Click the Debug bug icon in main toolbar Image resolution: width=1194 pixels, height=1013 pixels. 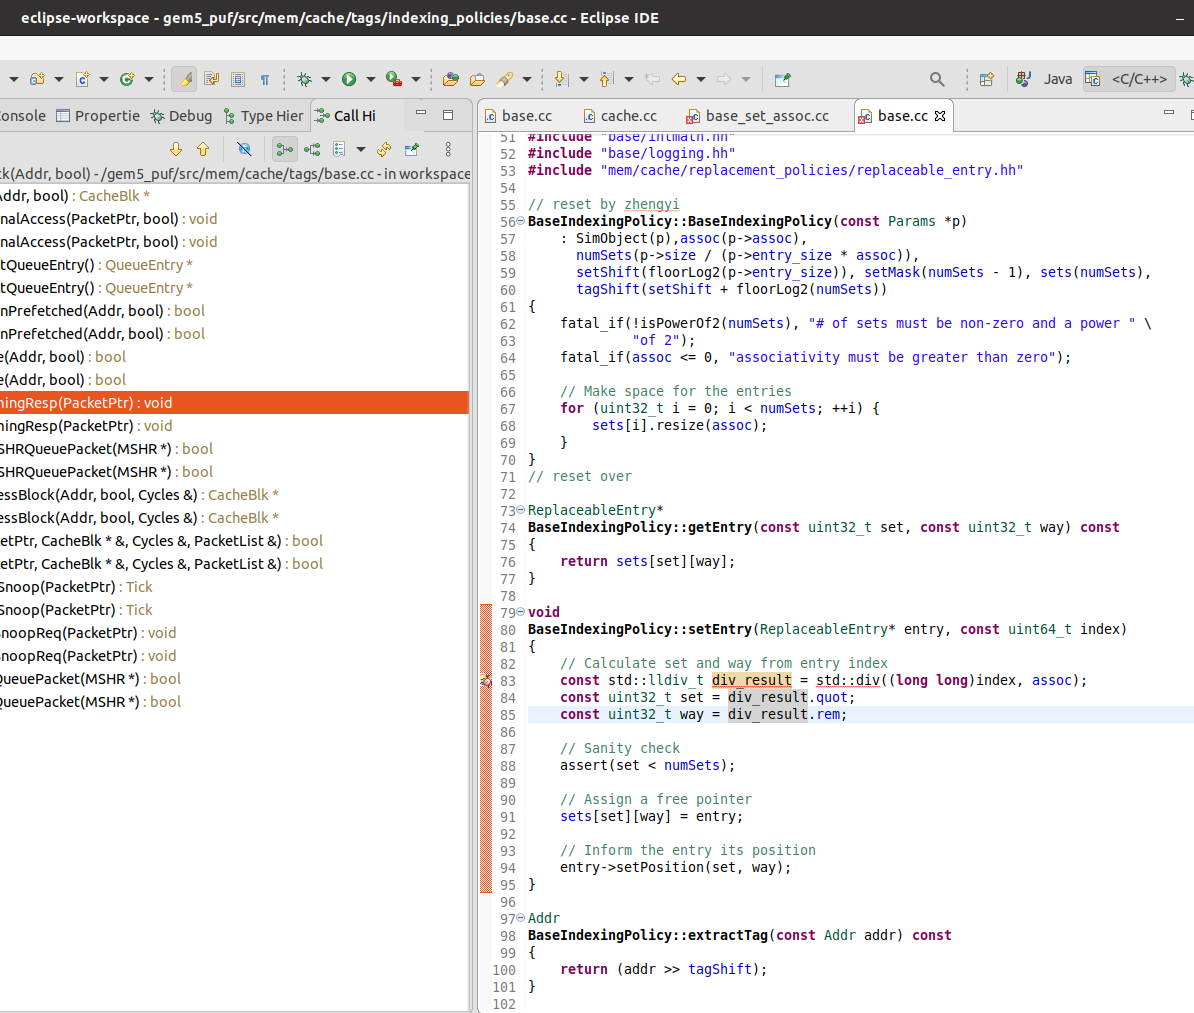point(304,79)
